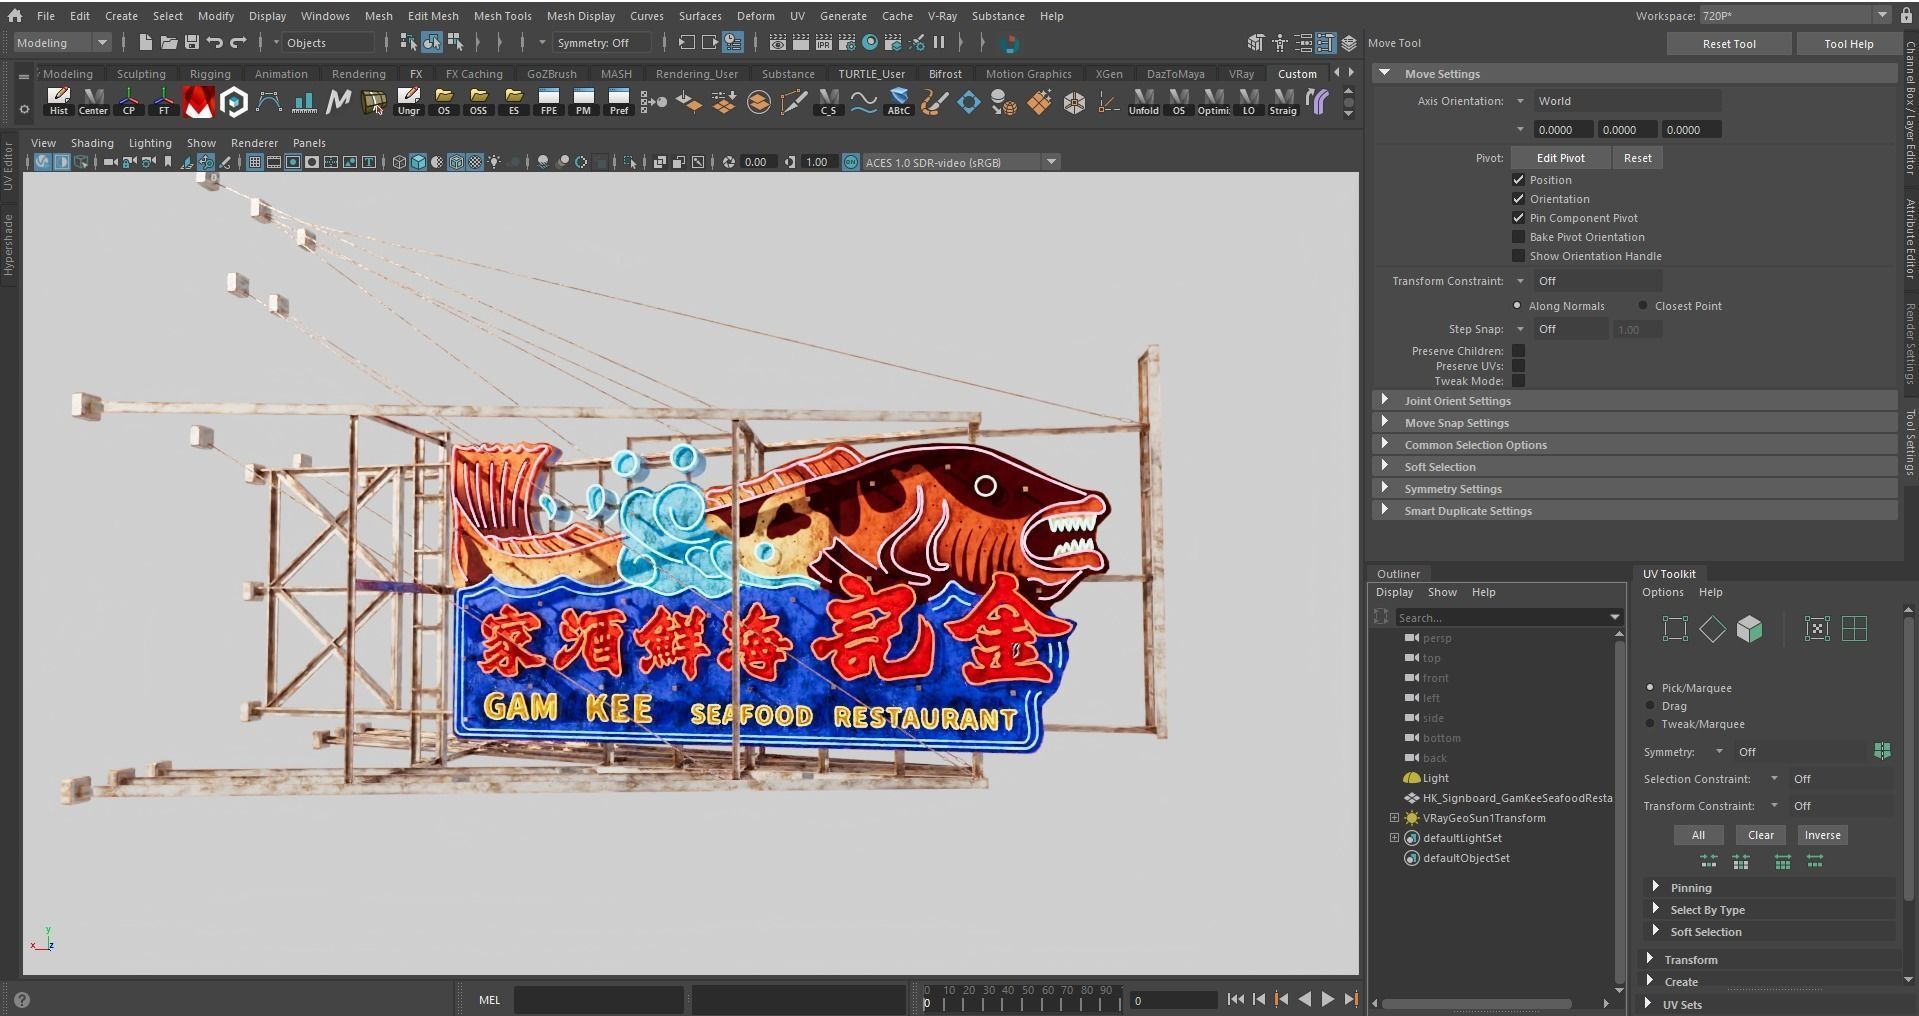Image resolution: width=1919 pixels, height=1016 pixels.
Task: Click the question mark help icon
Action: click(21, 999)
